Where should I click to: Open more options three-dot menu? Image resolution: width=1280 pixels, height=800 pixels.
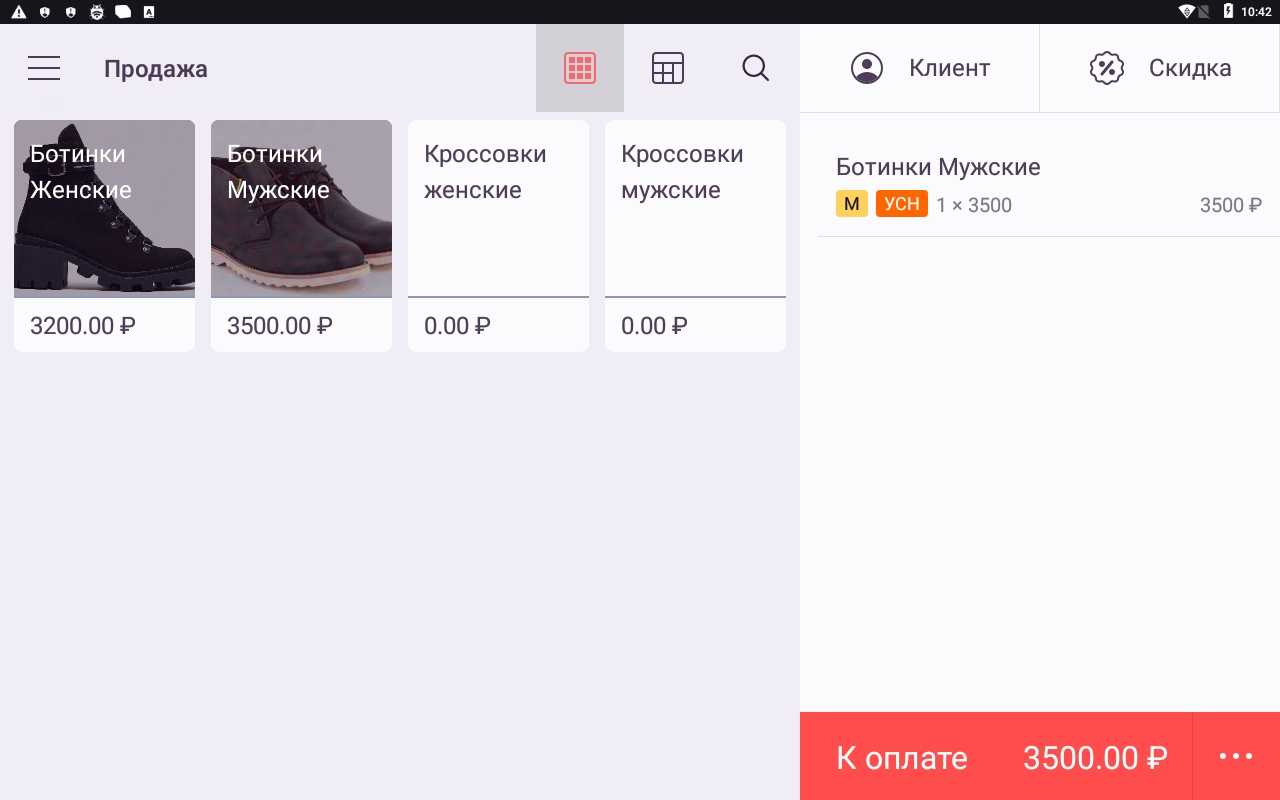(1236, 756)
